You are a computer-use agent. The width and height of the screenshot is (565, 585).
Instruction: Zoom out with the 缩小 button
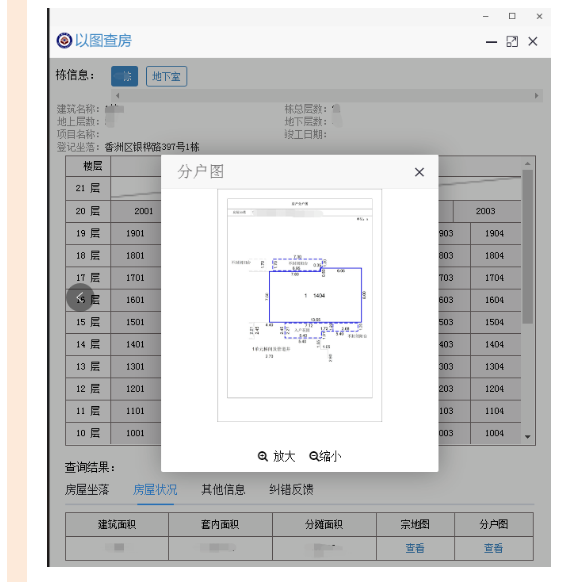coord(325,456)
